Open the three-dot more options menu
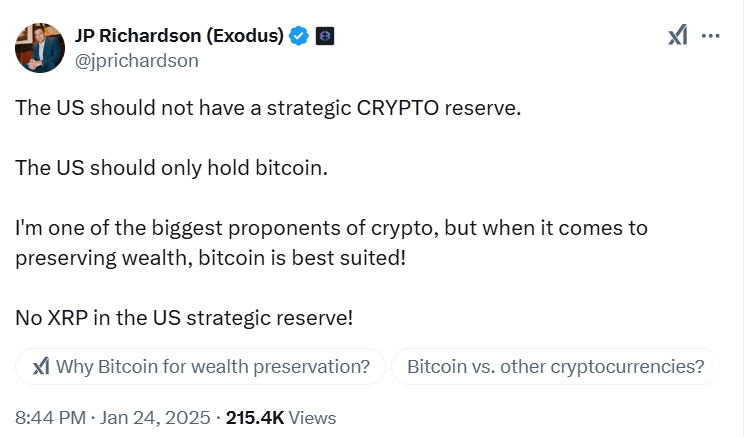Image resolution: width=751 pixels, height=437 pixels. point(710,35)
